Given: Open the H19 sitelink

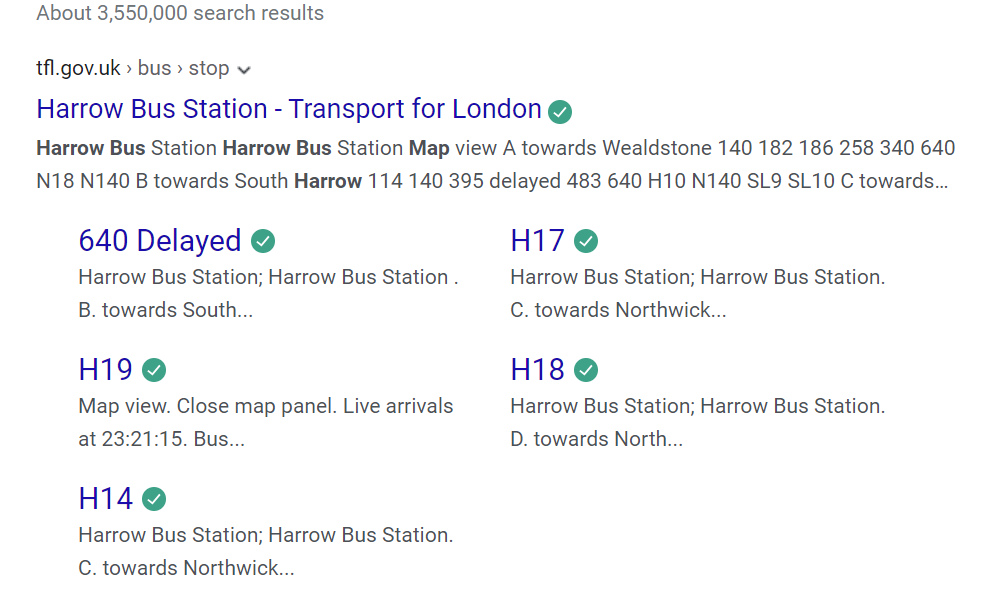Looking at the screenshot, I should pos(105,370).
